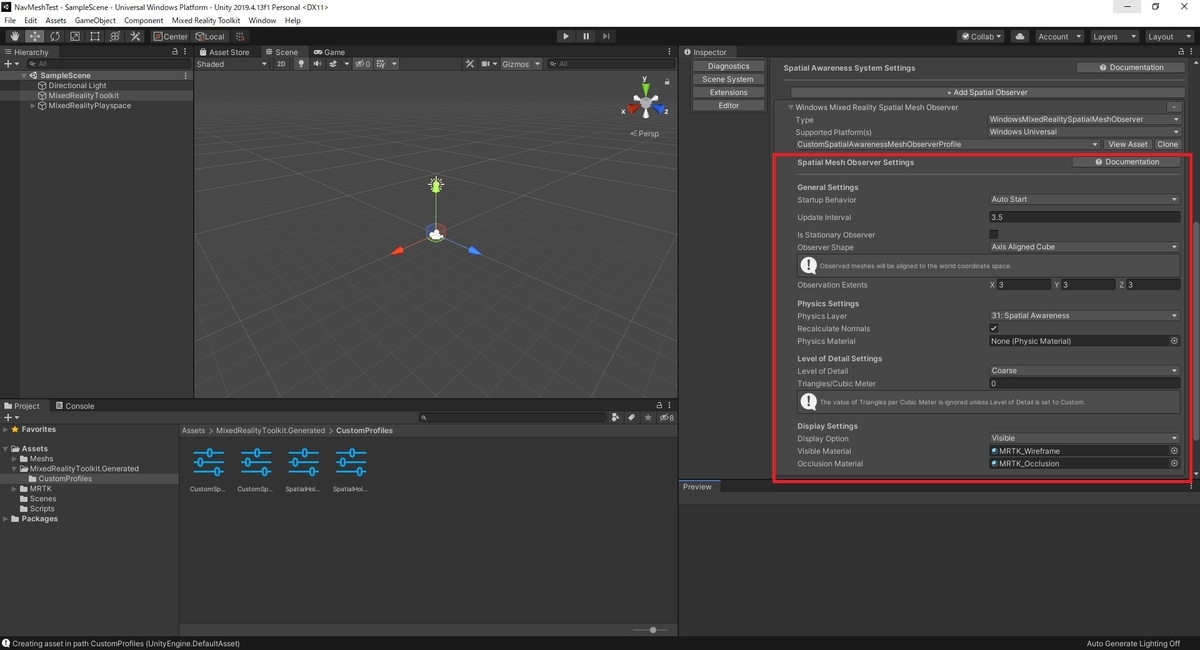Open the Diagnostics settings section
The width and height of the screenshot is (1200, 650).
[728, 66]
